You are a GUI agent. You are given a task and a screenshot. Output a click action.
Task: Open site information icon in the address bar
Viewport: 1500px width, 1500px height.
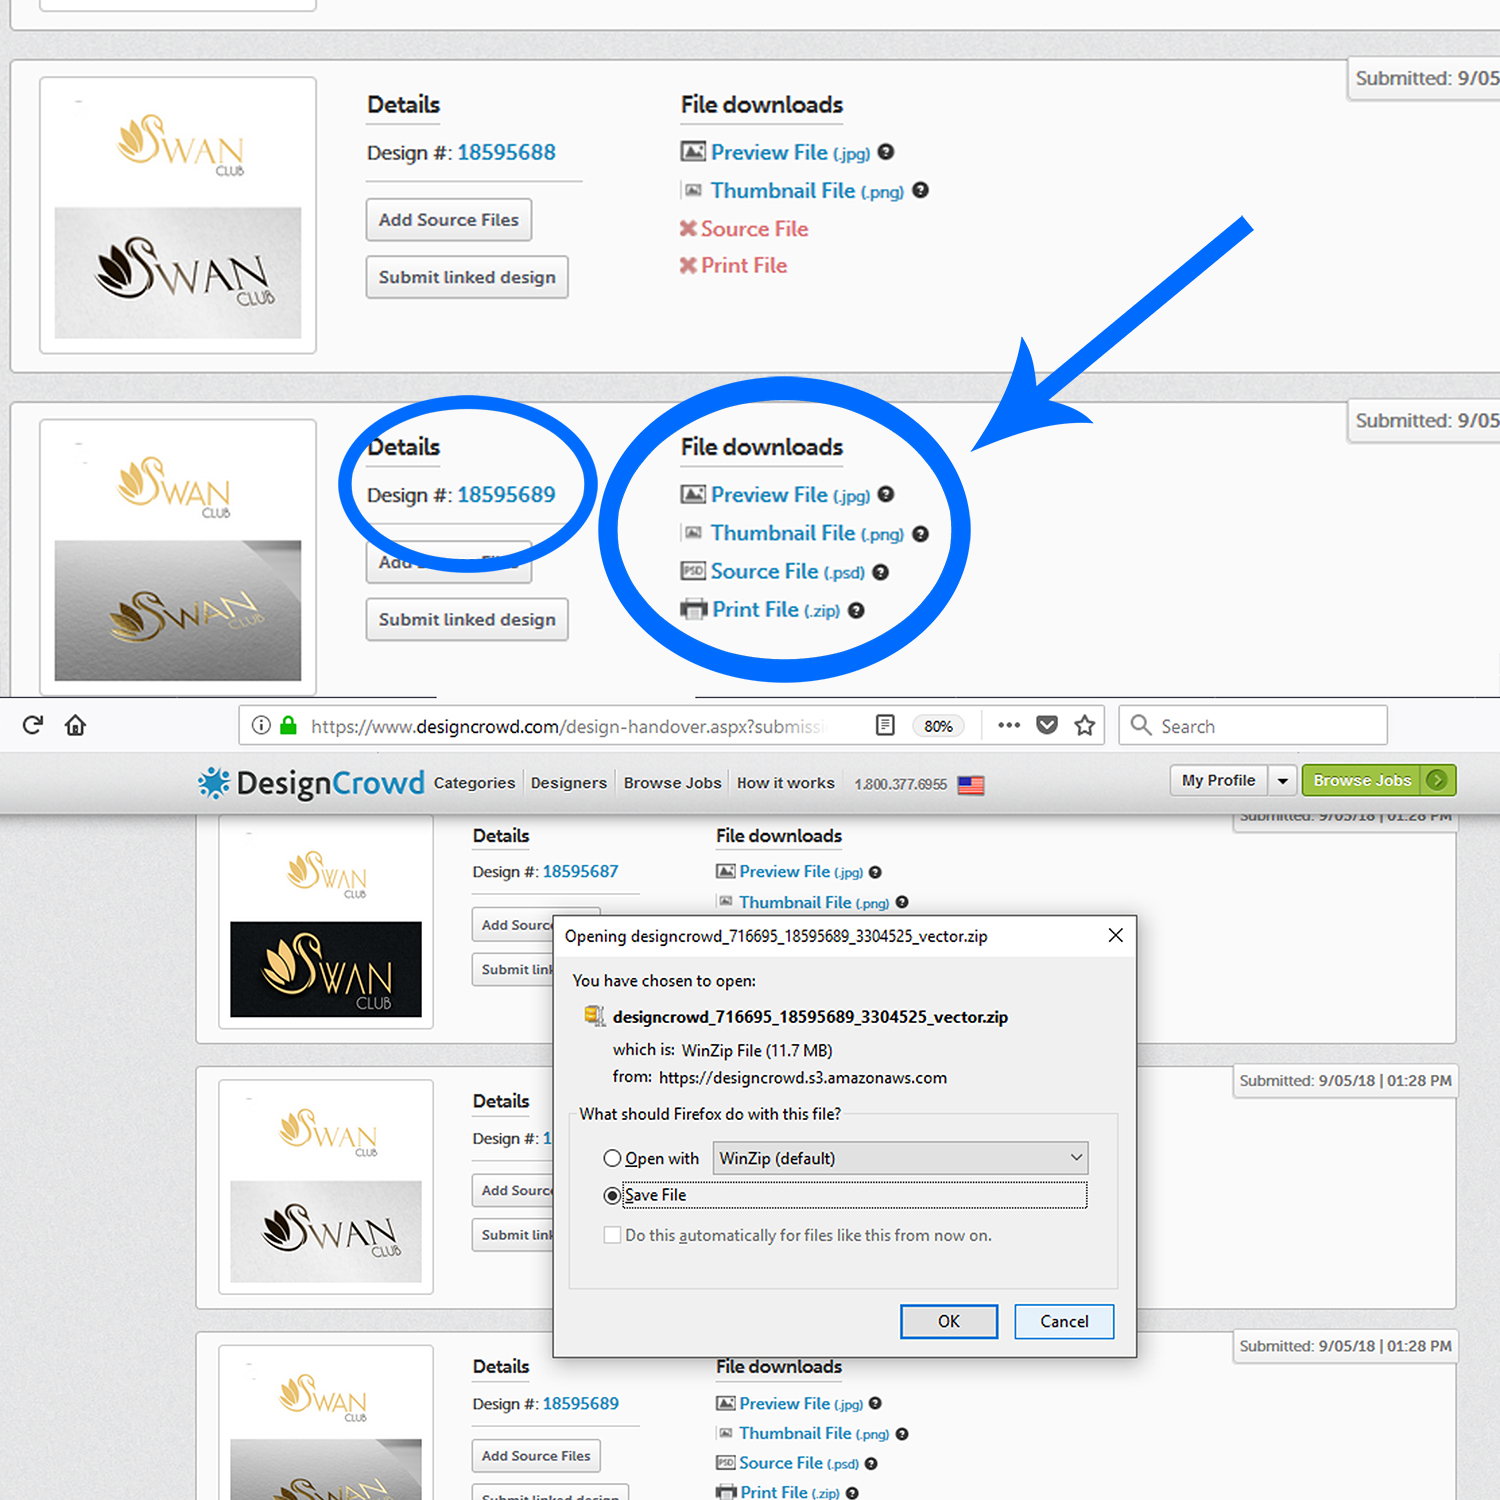click(261, 725)
